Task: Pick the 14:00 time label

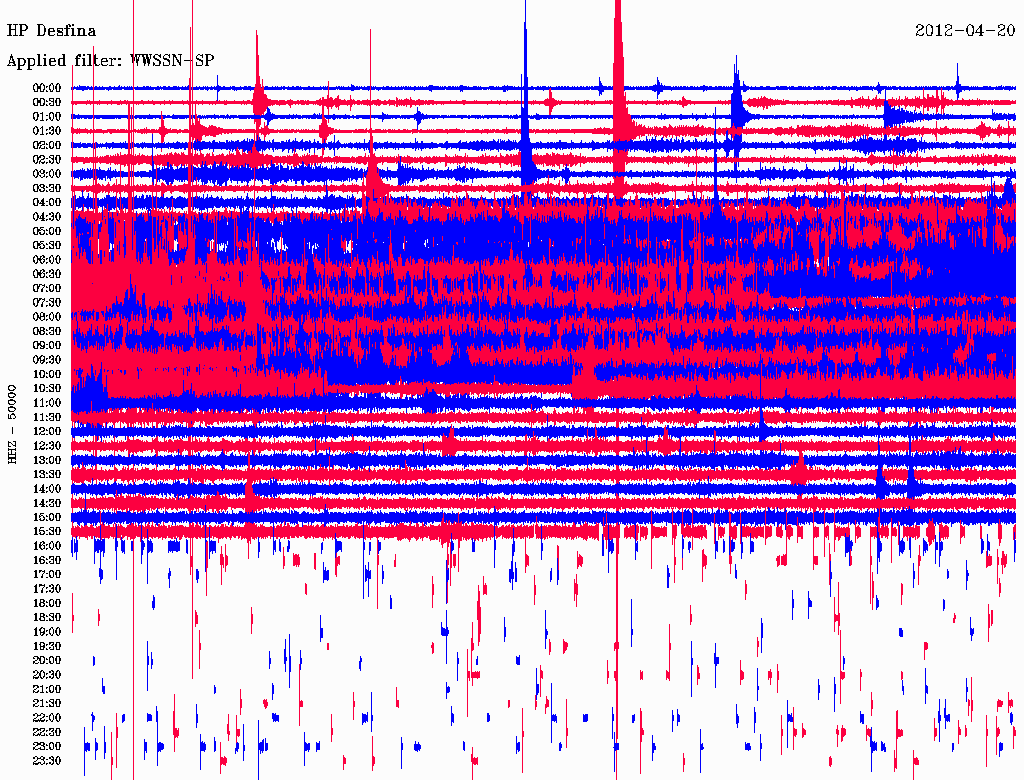Action: (47, 489)
